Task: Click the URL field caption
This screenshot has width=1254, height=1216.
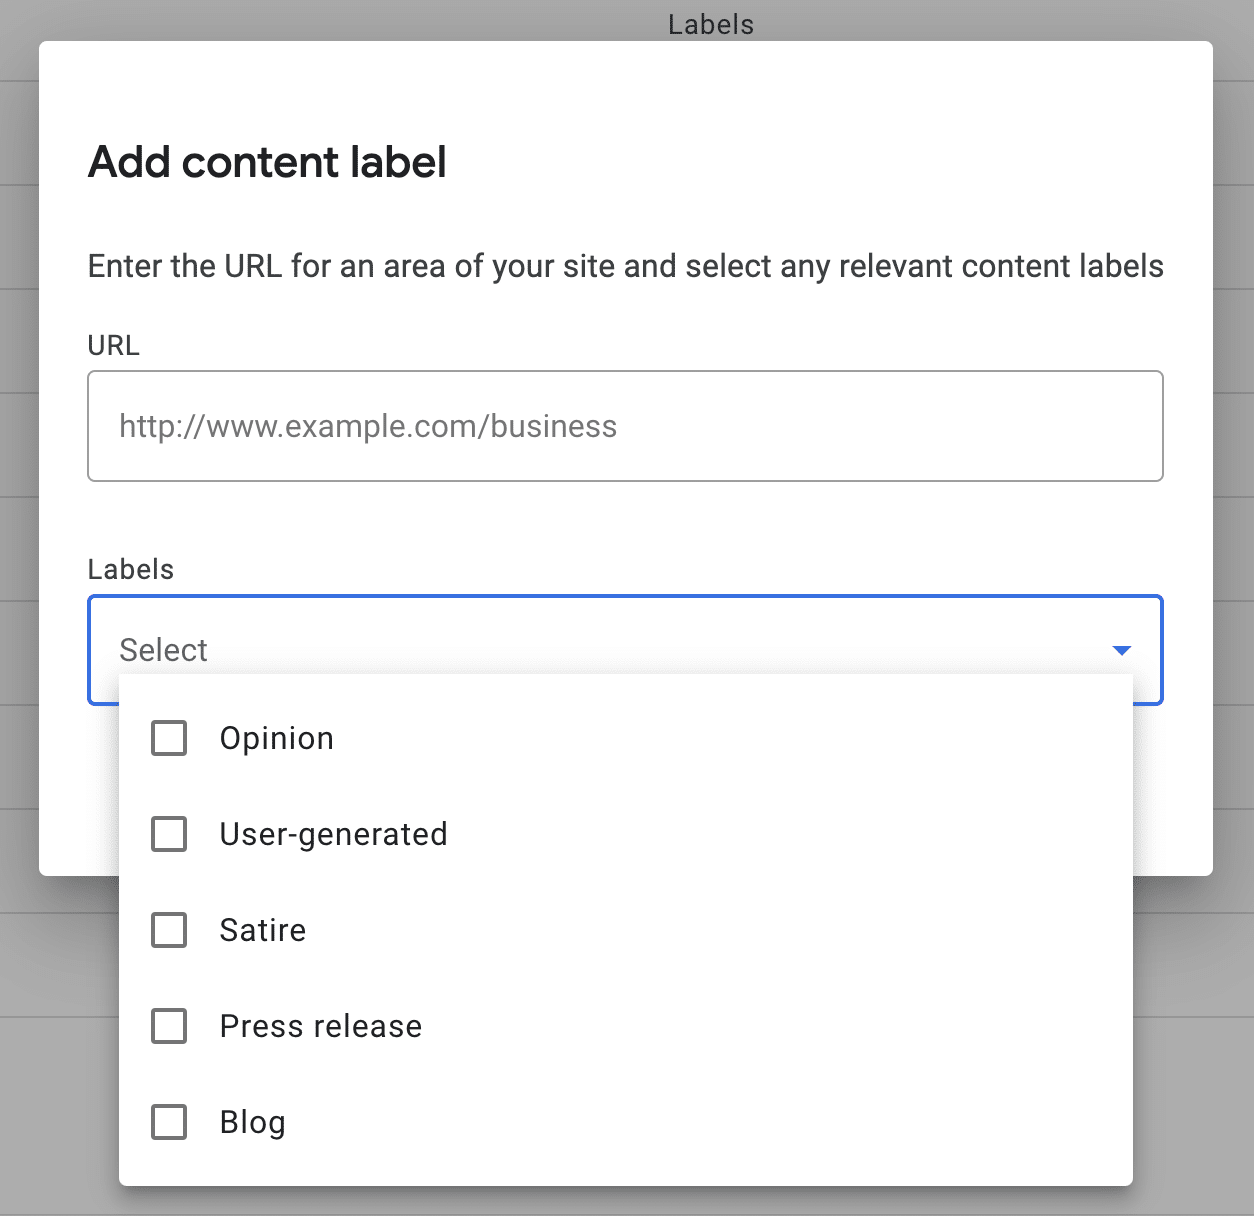Action: 114,345
